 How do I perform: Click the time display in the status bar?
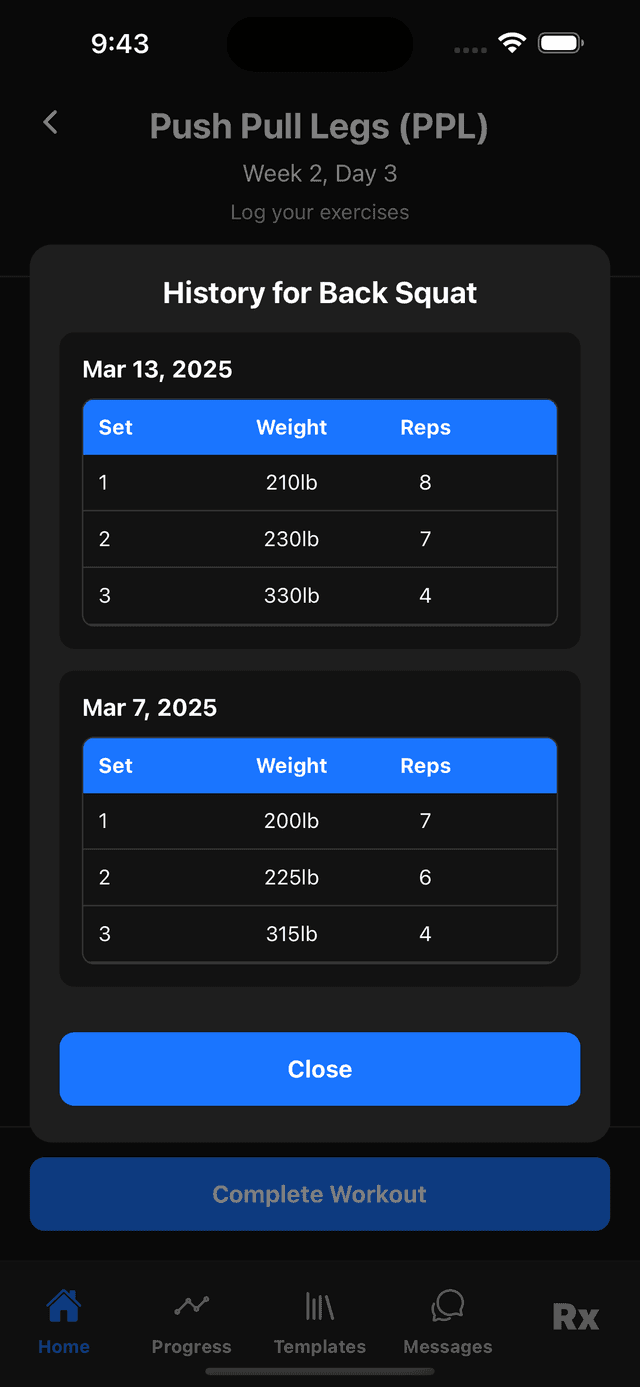(x=120, y=43)
